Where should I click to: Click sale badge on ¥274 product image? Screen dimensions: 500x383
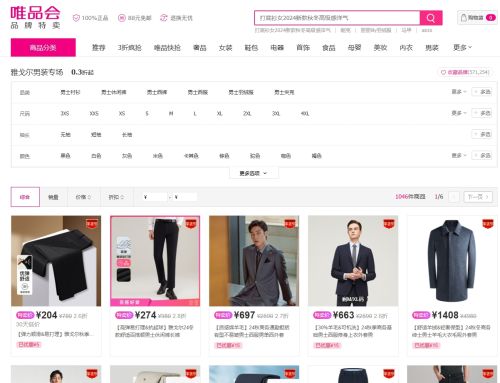[x=191, y=224]
